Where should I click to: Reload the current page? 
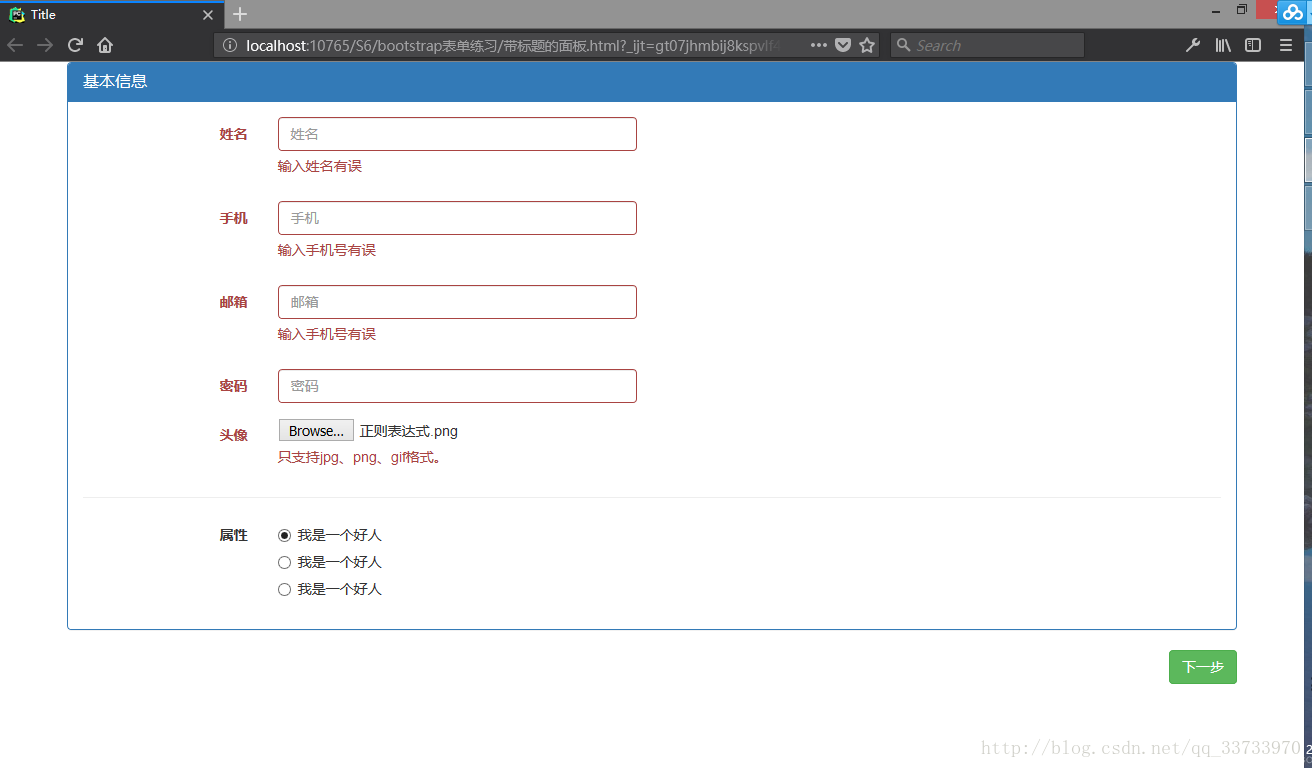point(75,45)
